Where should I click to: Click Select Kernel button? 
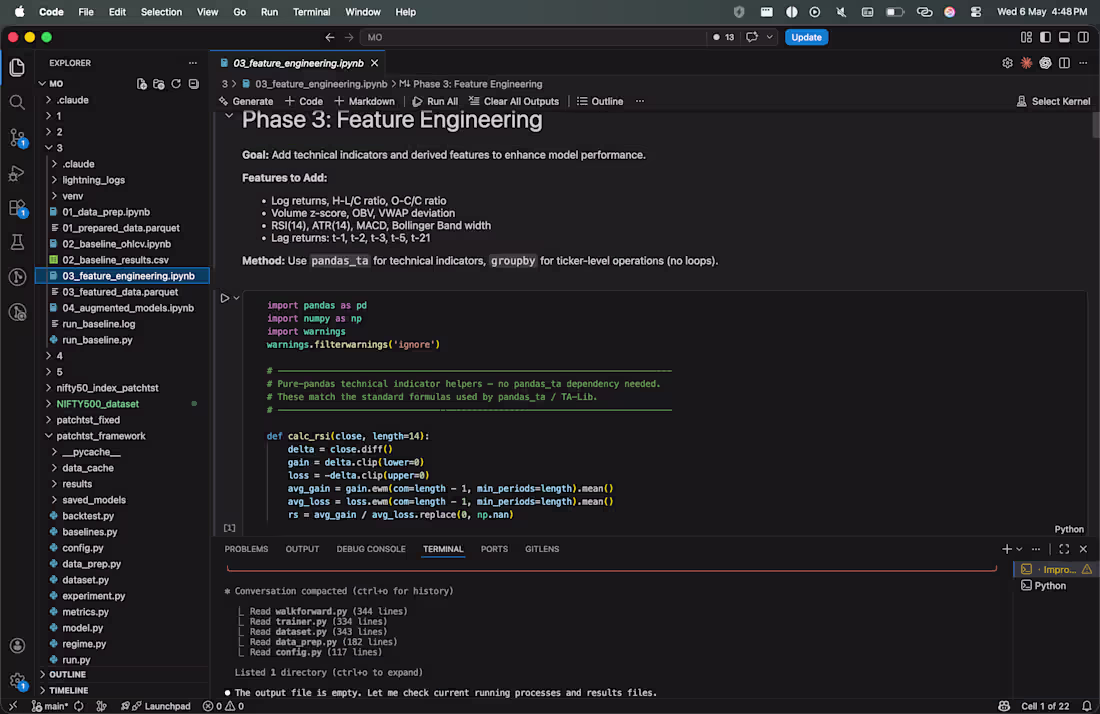click(1053, 101)
